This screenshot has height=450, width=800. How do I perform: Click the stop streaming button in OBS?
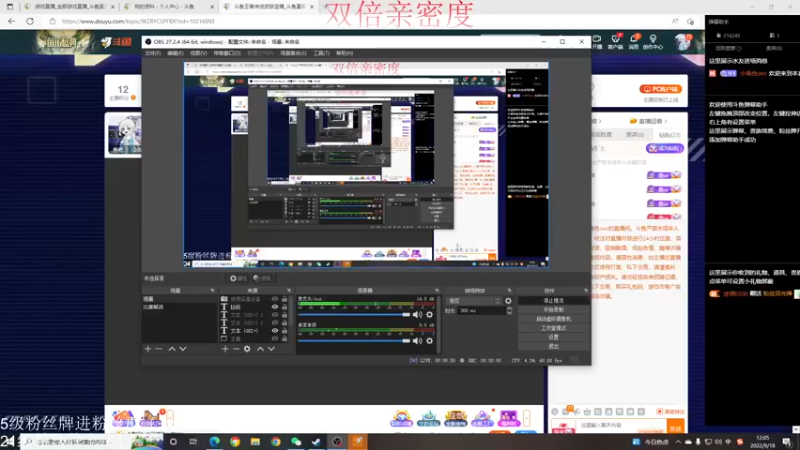(x=554, y=301)
